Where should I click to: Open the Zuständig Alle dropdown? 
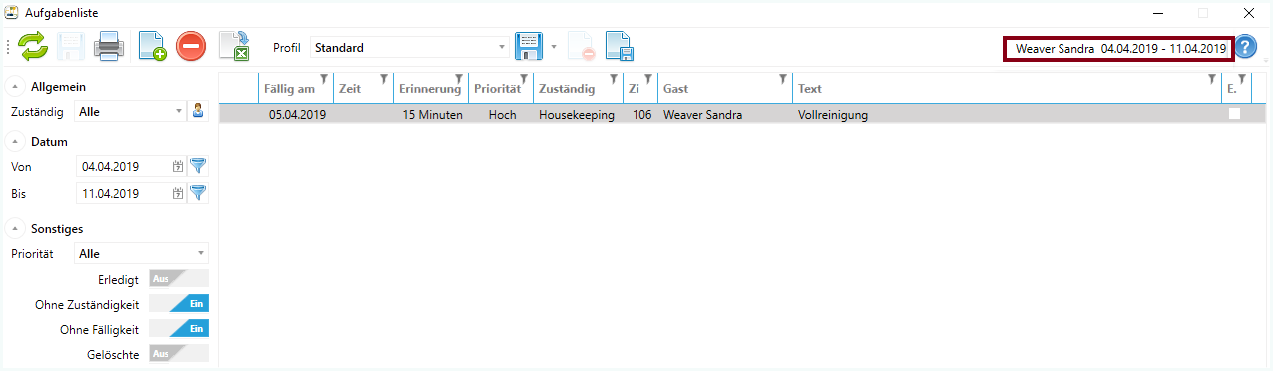point(131,112)
